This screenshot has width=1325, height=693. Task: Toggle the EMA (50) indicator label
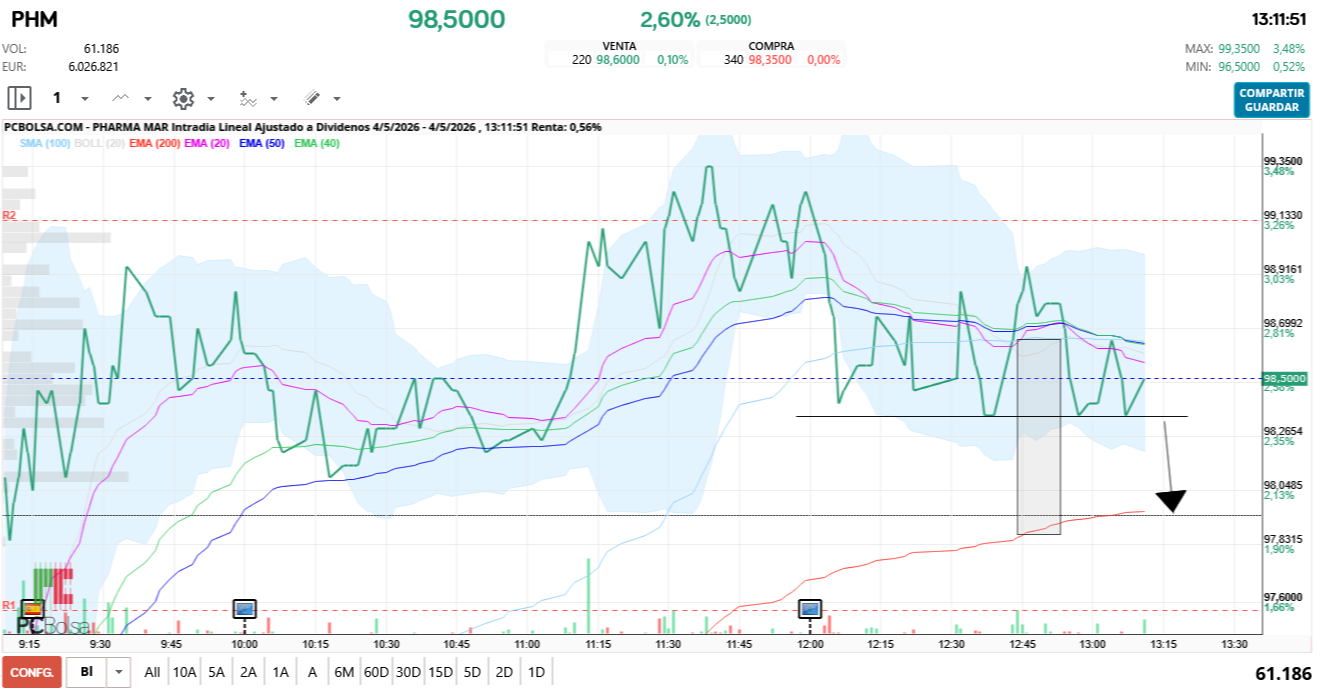coord(262,144)
